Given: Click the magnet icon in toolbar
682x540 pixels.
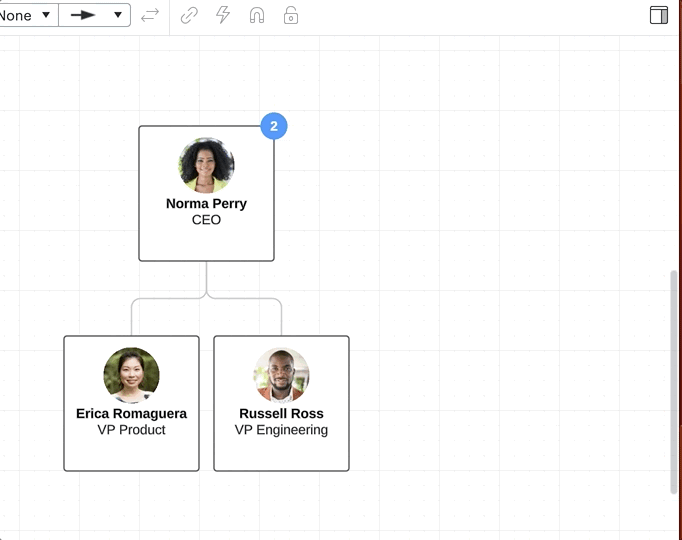Looking at the screenshot, I should tap(257, 15).
